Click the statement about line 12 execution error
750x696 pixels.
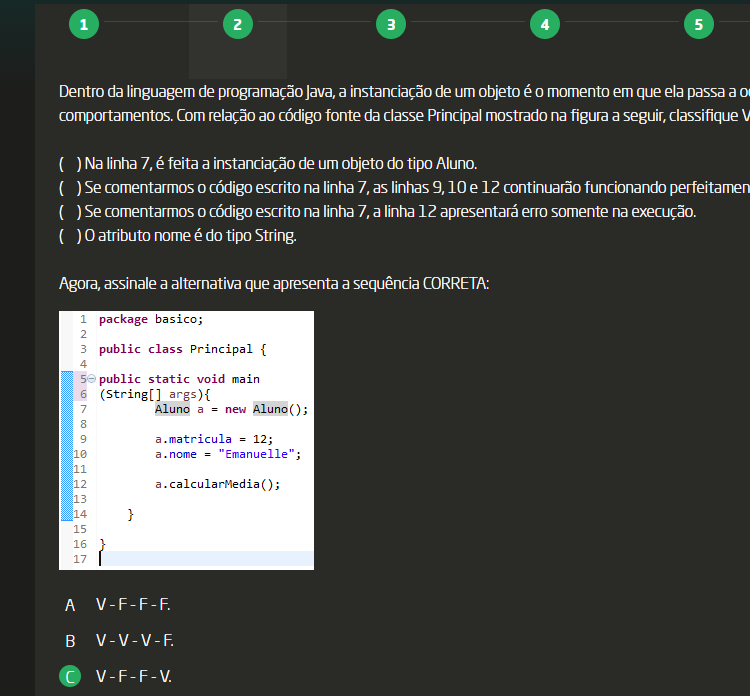coord(390,212)
